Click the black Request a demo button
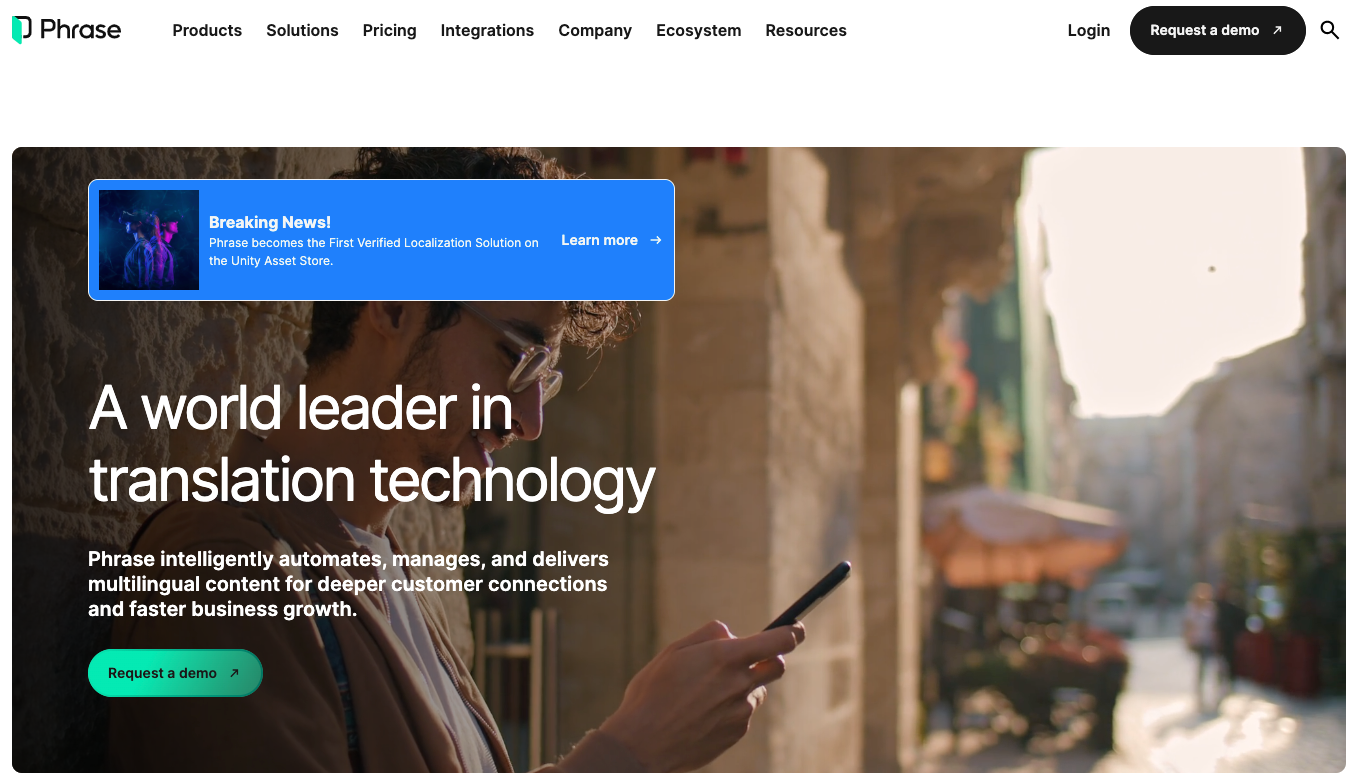This screenshot has width=1354, height=784. click(1217, 30)
